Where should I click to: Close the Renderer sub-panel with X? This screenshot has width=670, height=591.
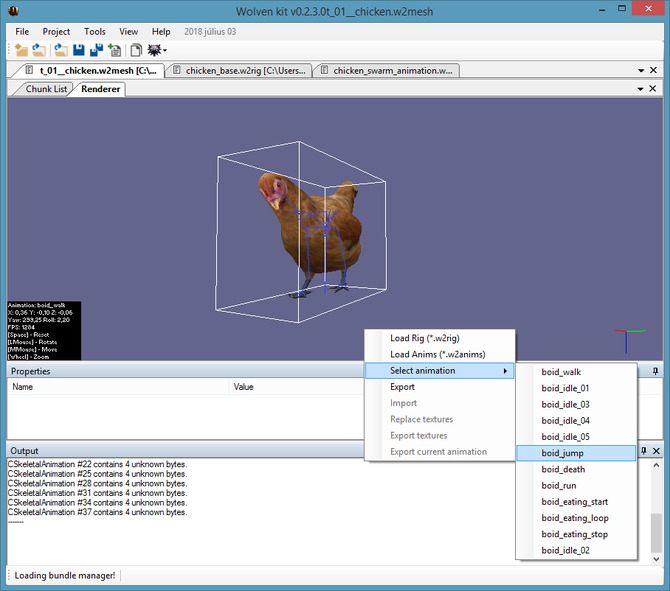[652, 88]
